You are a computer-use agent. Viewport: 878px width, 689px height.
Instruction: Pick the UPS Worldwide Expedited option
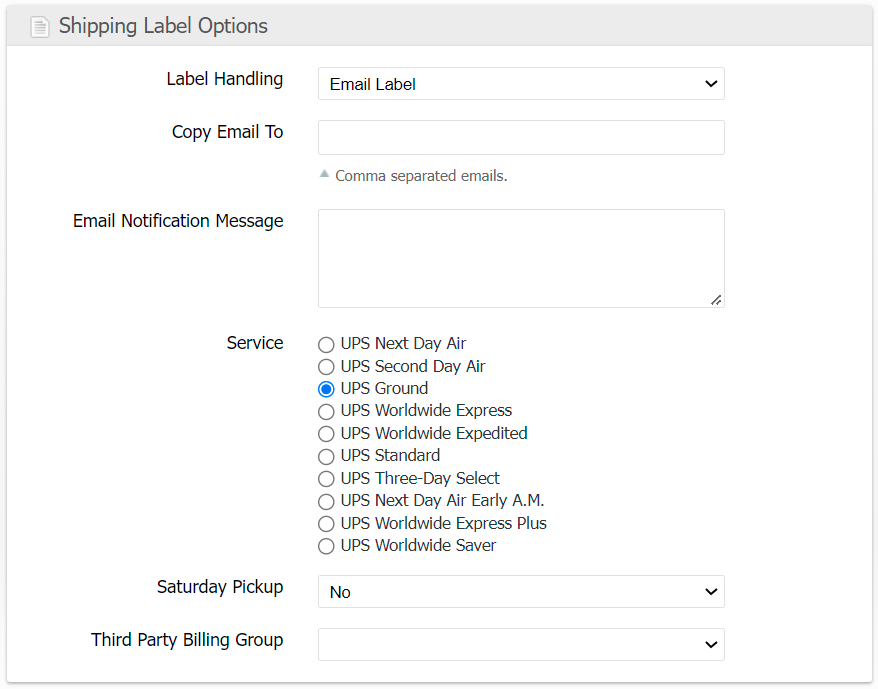326,434
